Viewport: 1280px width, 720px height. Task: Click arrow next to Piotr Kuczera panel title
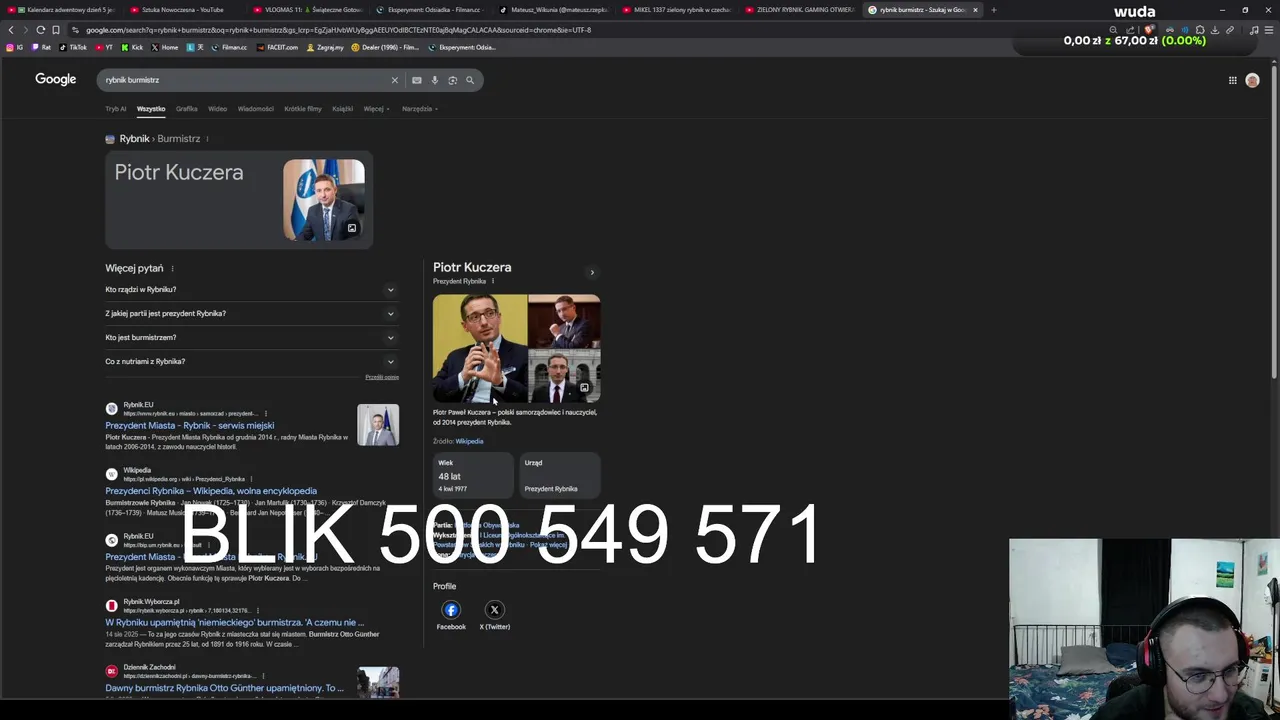click(x=592, y=272)
